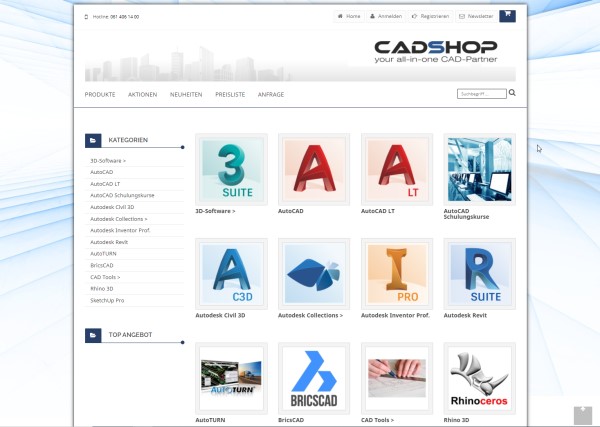Image resolution: width=600 pixels, height=427 pixels.
Task: Open the AutoCAD LT product thumbnail
Action: (x=397, y=169)
